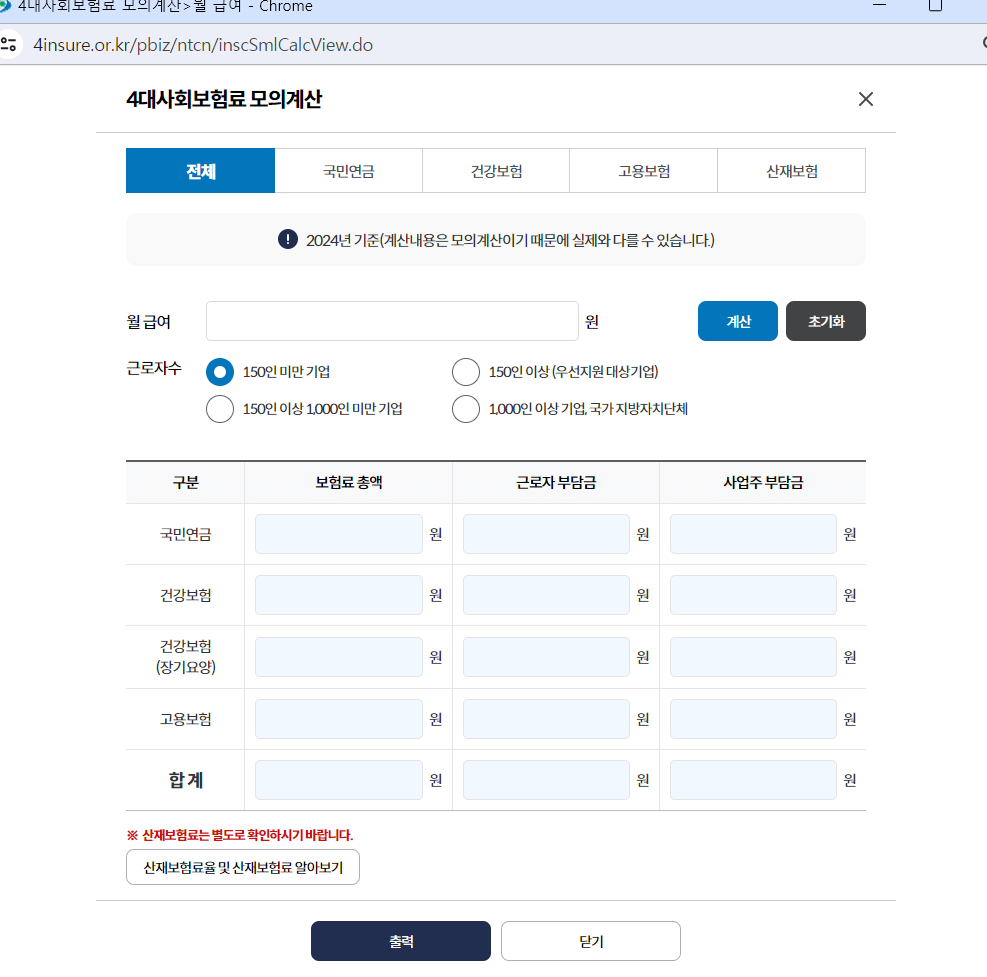Click the exclamation notice icon

(x=287, y=239)
